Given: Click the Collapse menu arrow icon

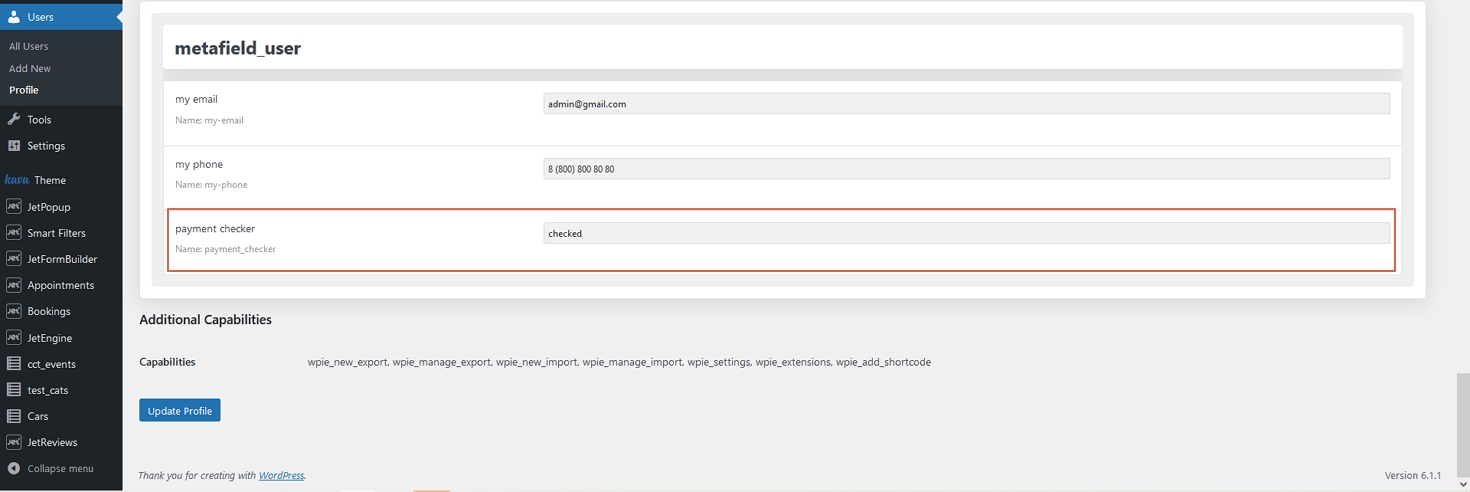Looking at the screenshot, I should [x=14, y=468].
